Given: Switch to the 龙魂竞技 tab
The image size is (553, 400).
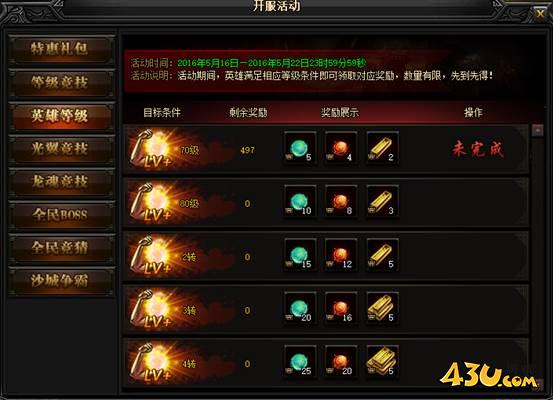Looking at the screenshot, I should [x=61, y=182].
